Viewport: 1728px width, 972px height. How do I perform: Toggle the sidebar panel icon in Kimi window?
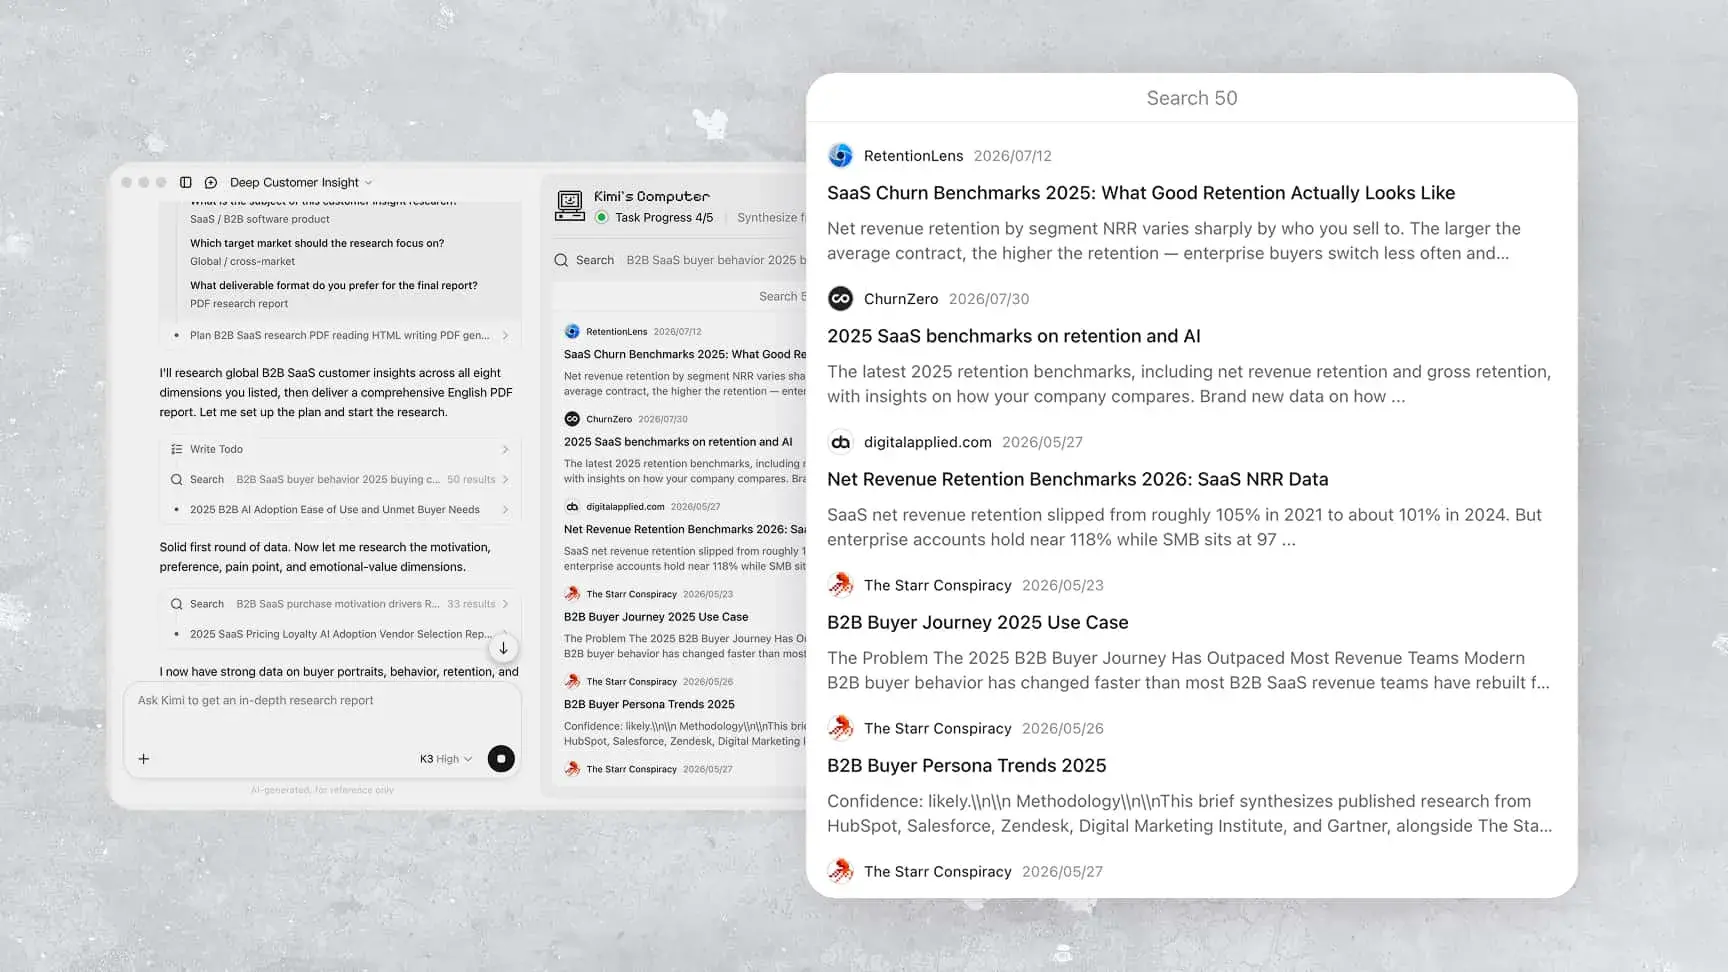tap(185, 182)
